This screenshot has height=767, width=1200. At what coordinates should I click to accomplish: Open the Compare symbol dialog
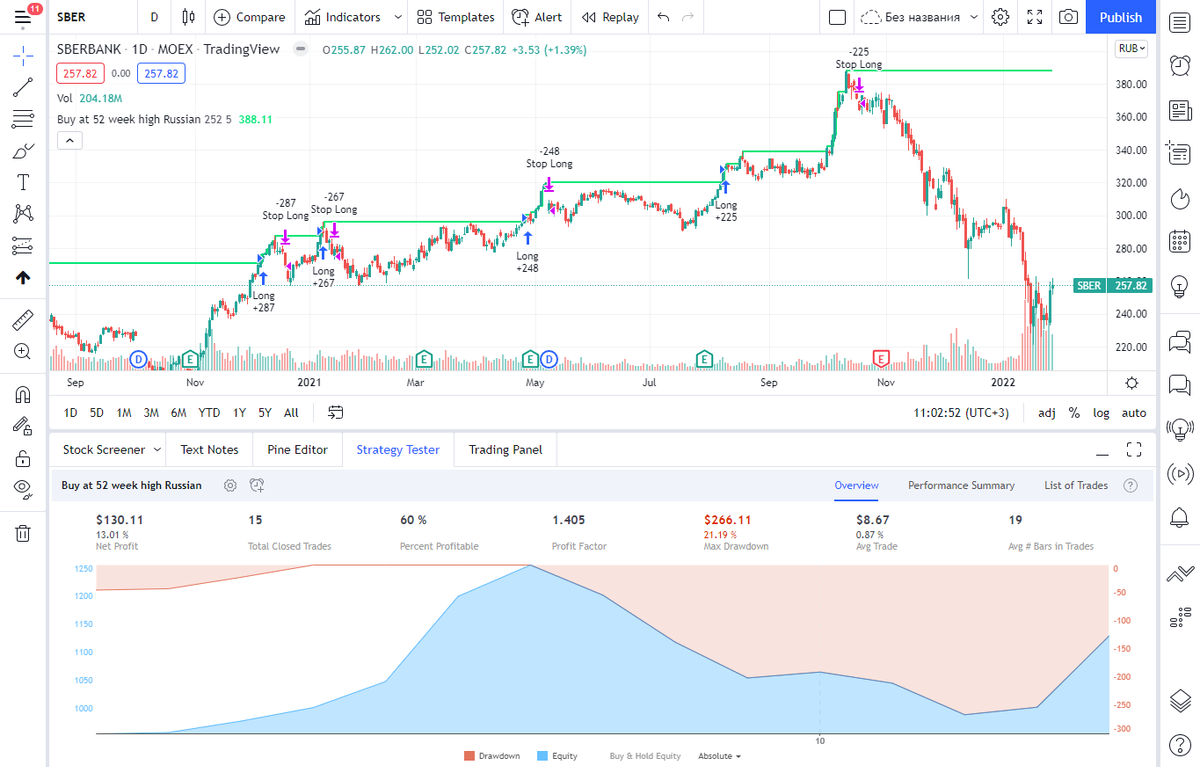(249, 17)
